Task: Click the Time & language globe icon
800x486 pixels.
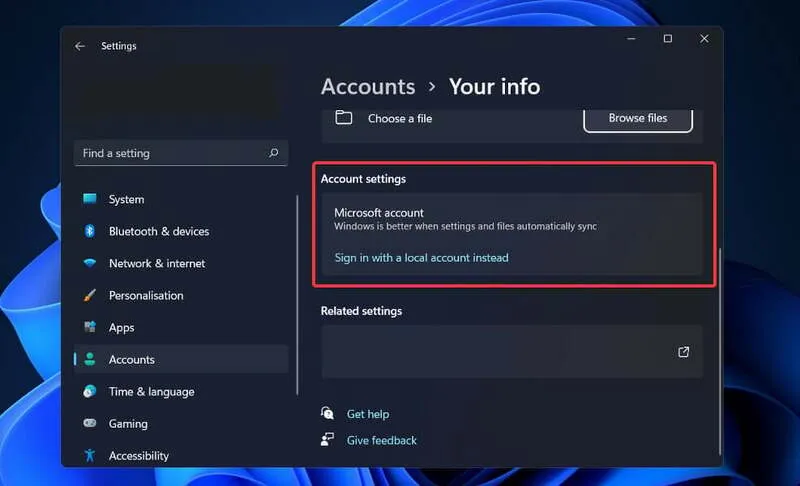Action: tap(90, 391)
